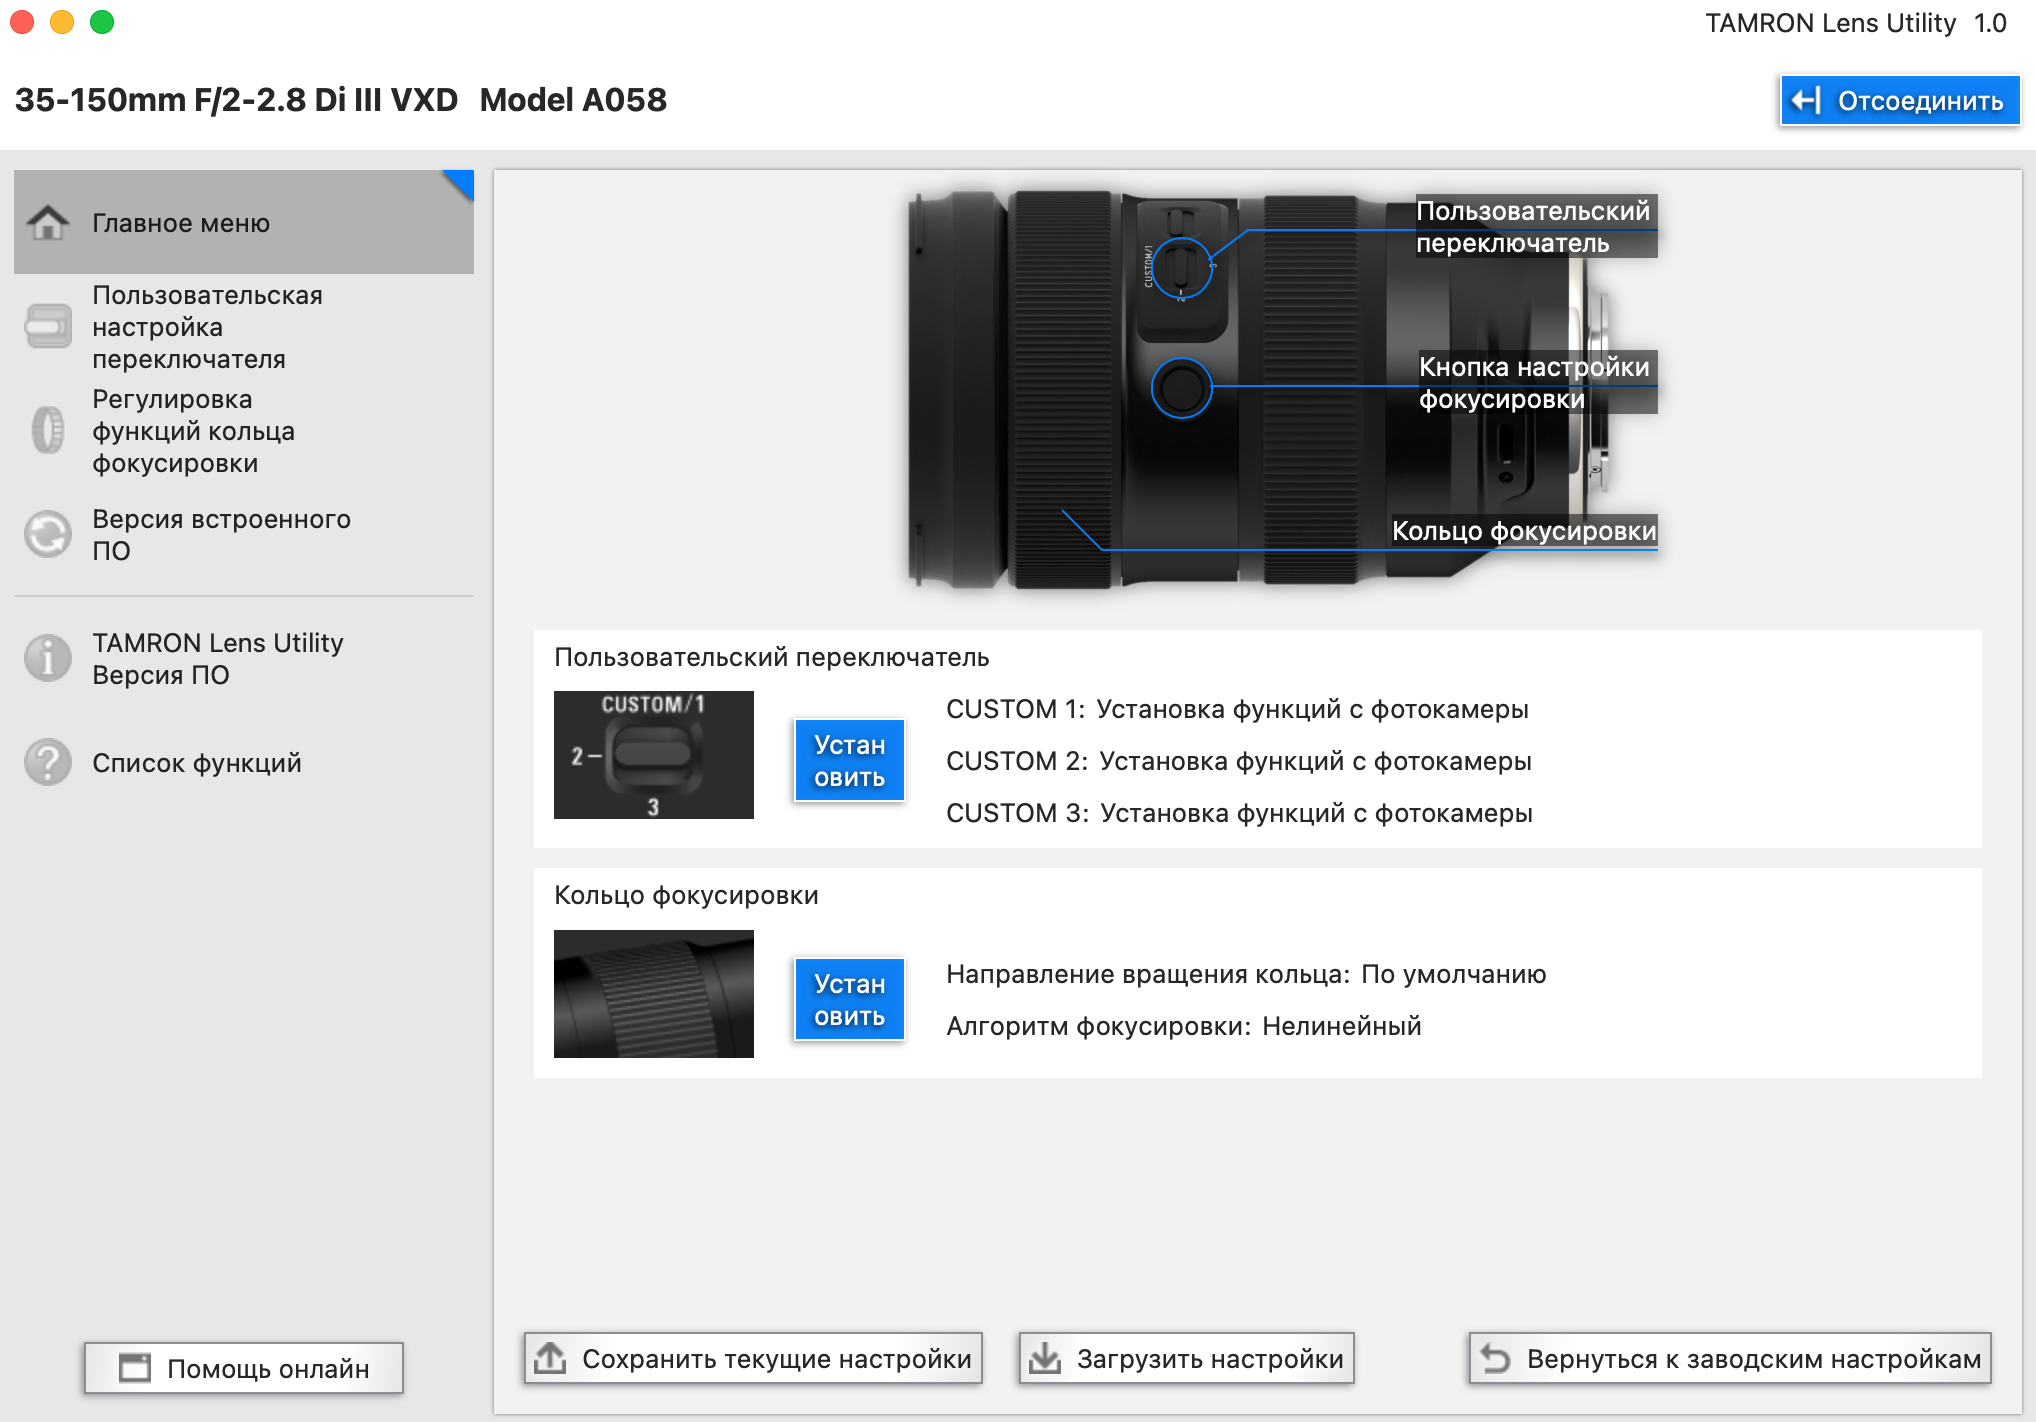Open Пользовательская настройка переключателя menu item
2036x1422 pixels.
207,327
